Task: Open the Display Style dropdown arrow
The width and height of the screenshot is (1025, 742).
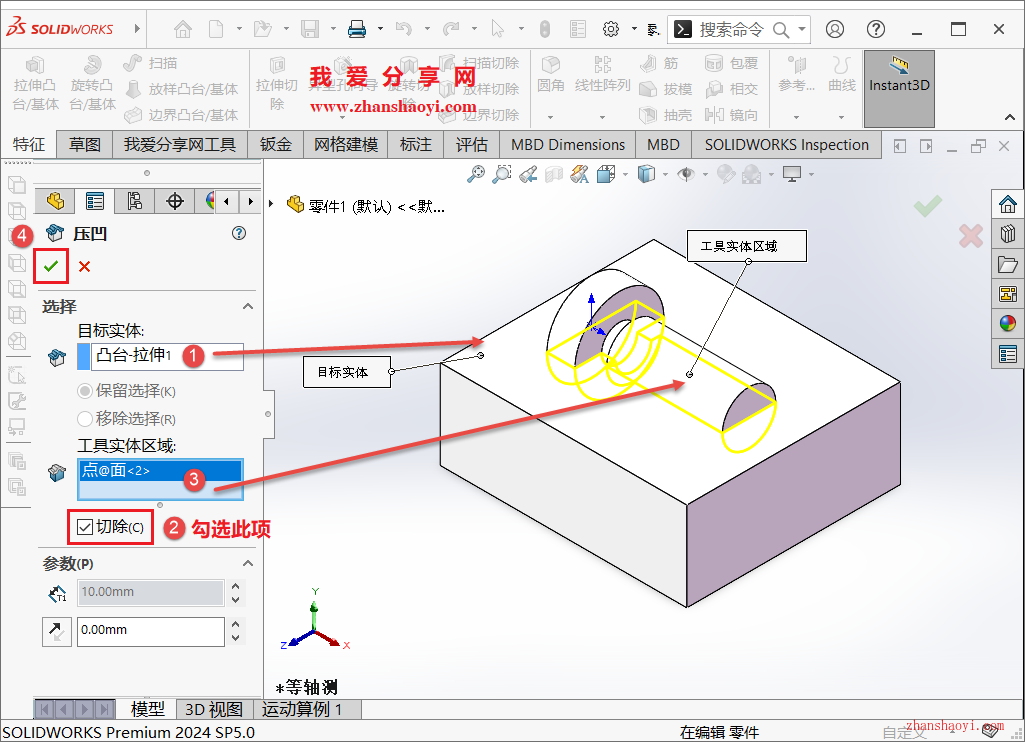Action: (x=665, y=173)
